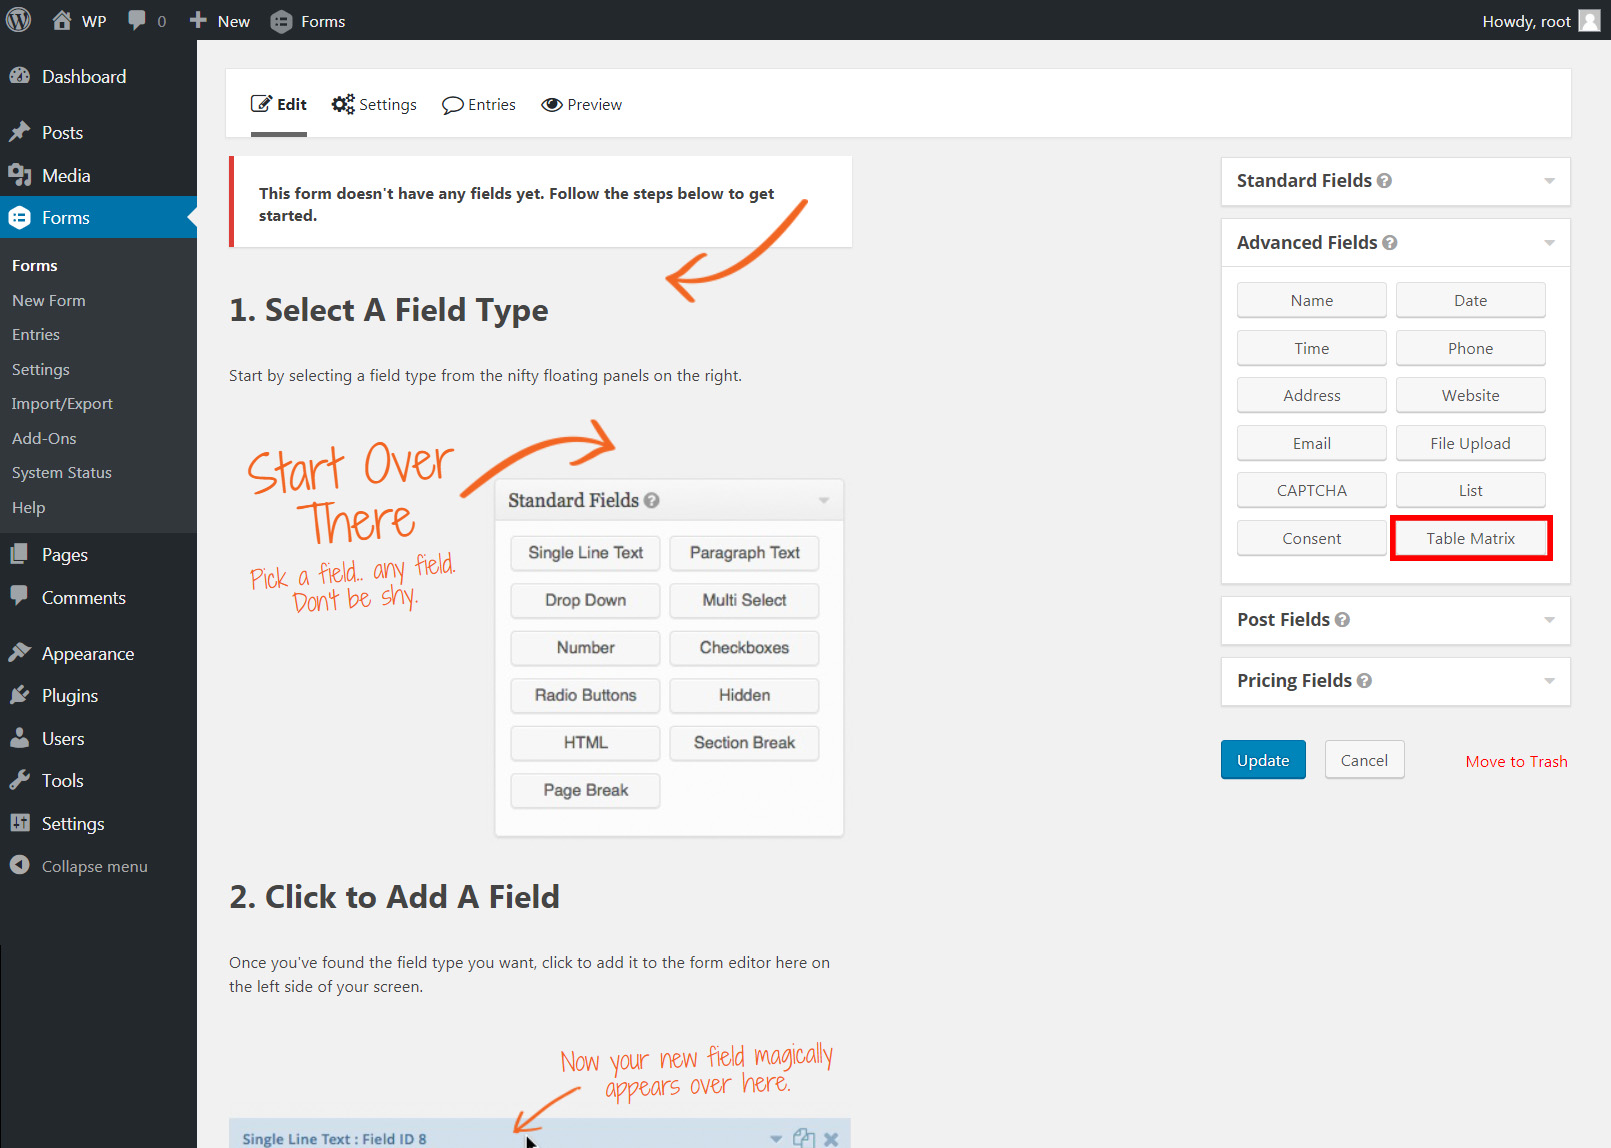Click the Appearance paintbrush icon
The width and height of the screenshot is (1611, 1148).
pos(20,653)
